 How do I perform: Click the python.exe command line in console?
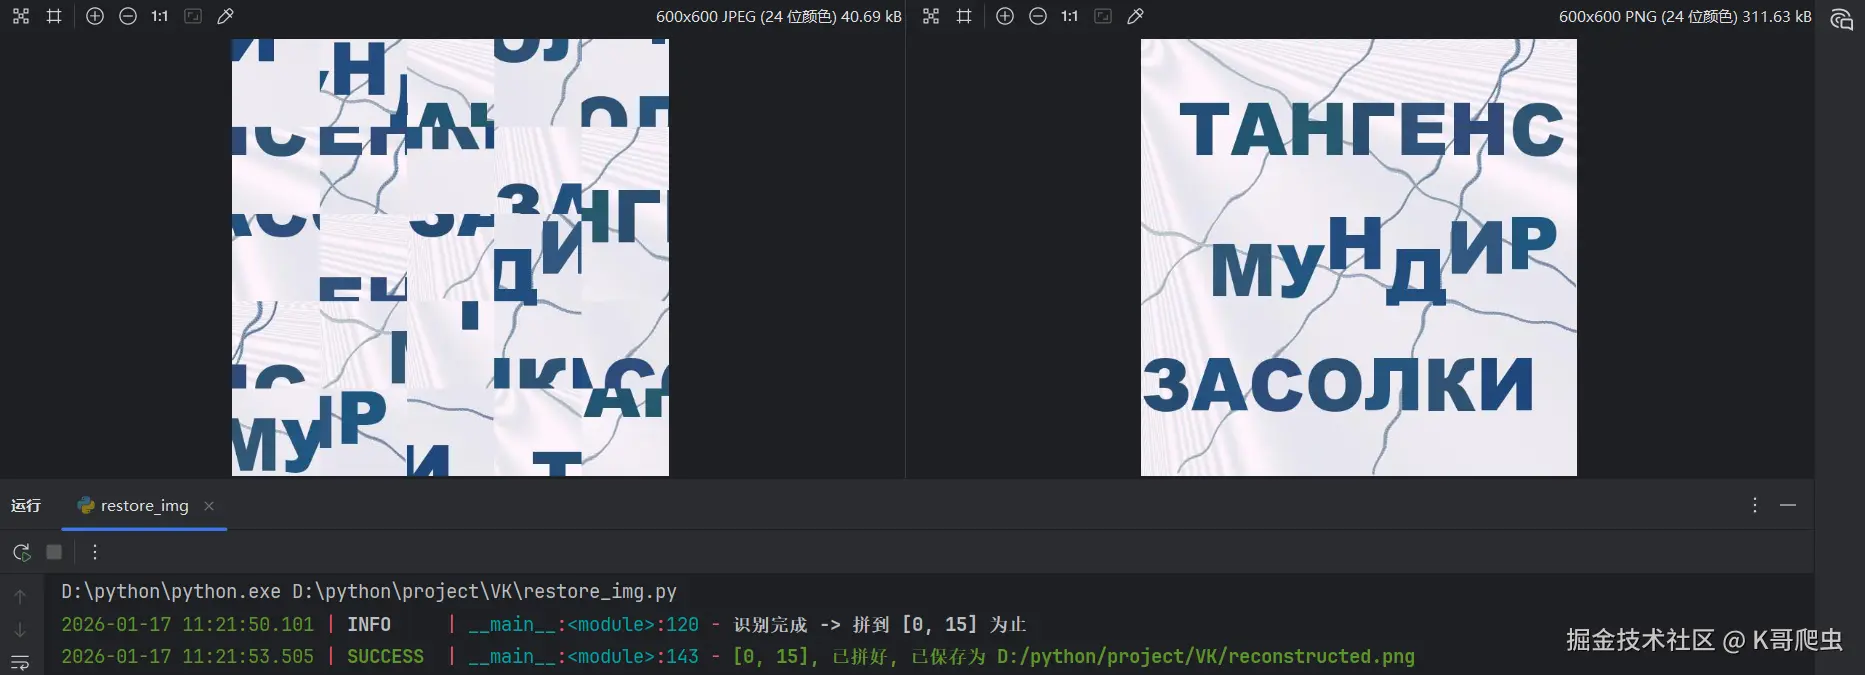point(369,592)
